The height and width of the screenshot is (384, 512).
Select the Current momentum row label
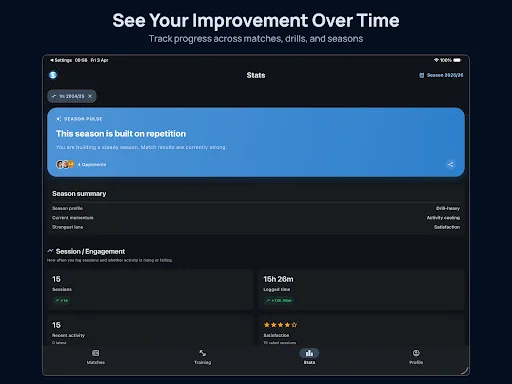coord(73,218)
